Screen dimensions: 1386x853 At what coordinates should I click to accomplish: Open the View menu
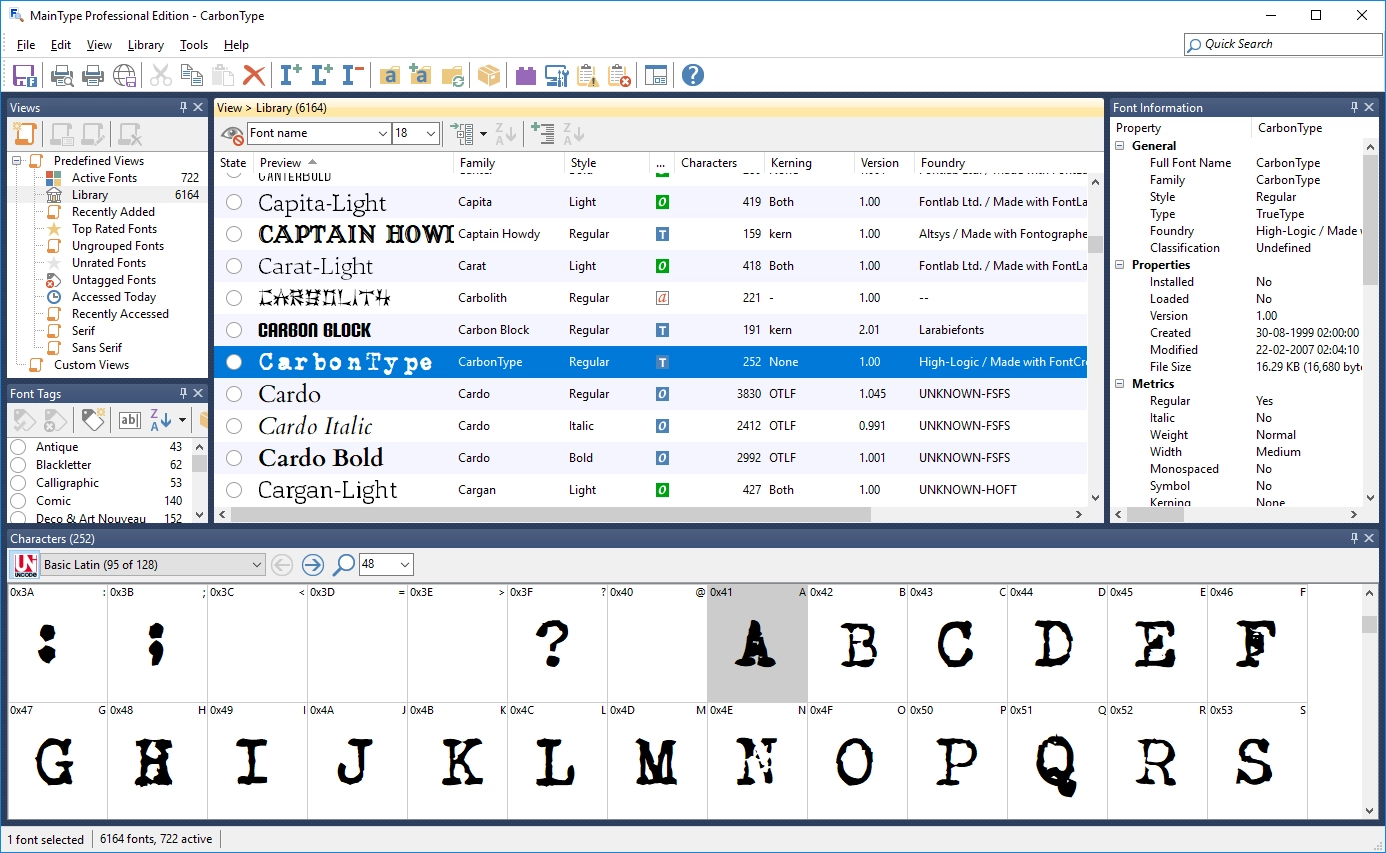99,45
